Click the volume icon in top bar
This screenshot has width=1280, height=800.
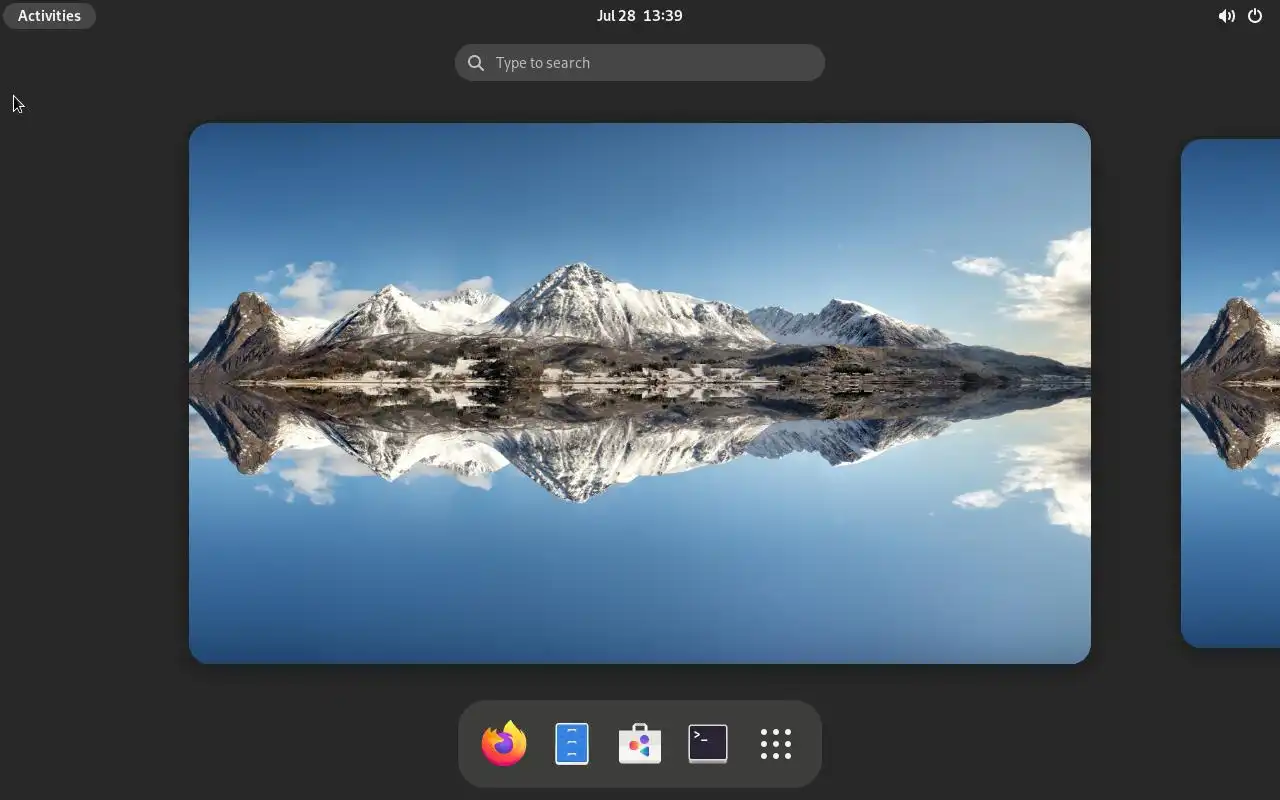coord(1226,16)
